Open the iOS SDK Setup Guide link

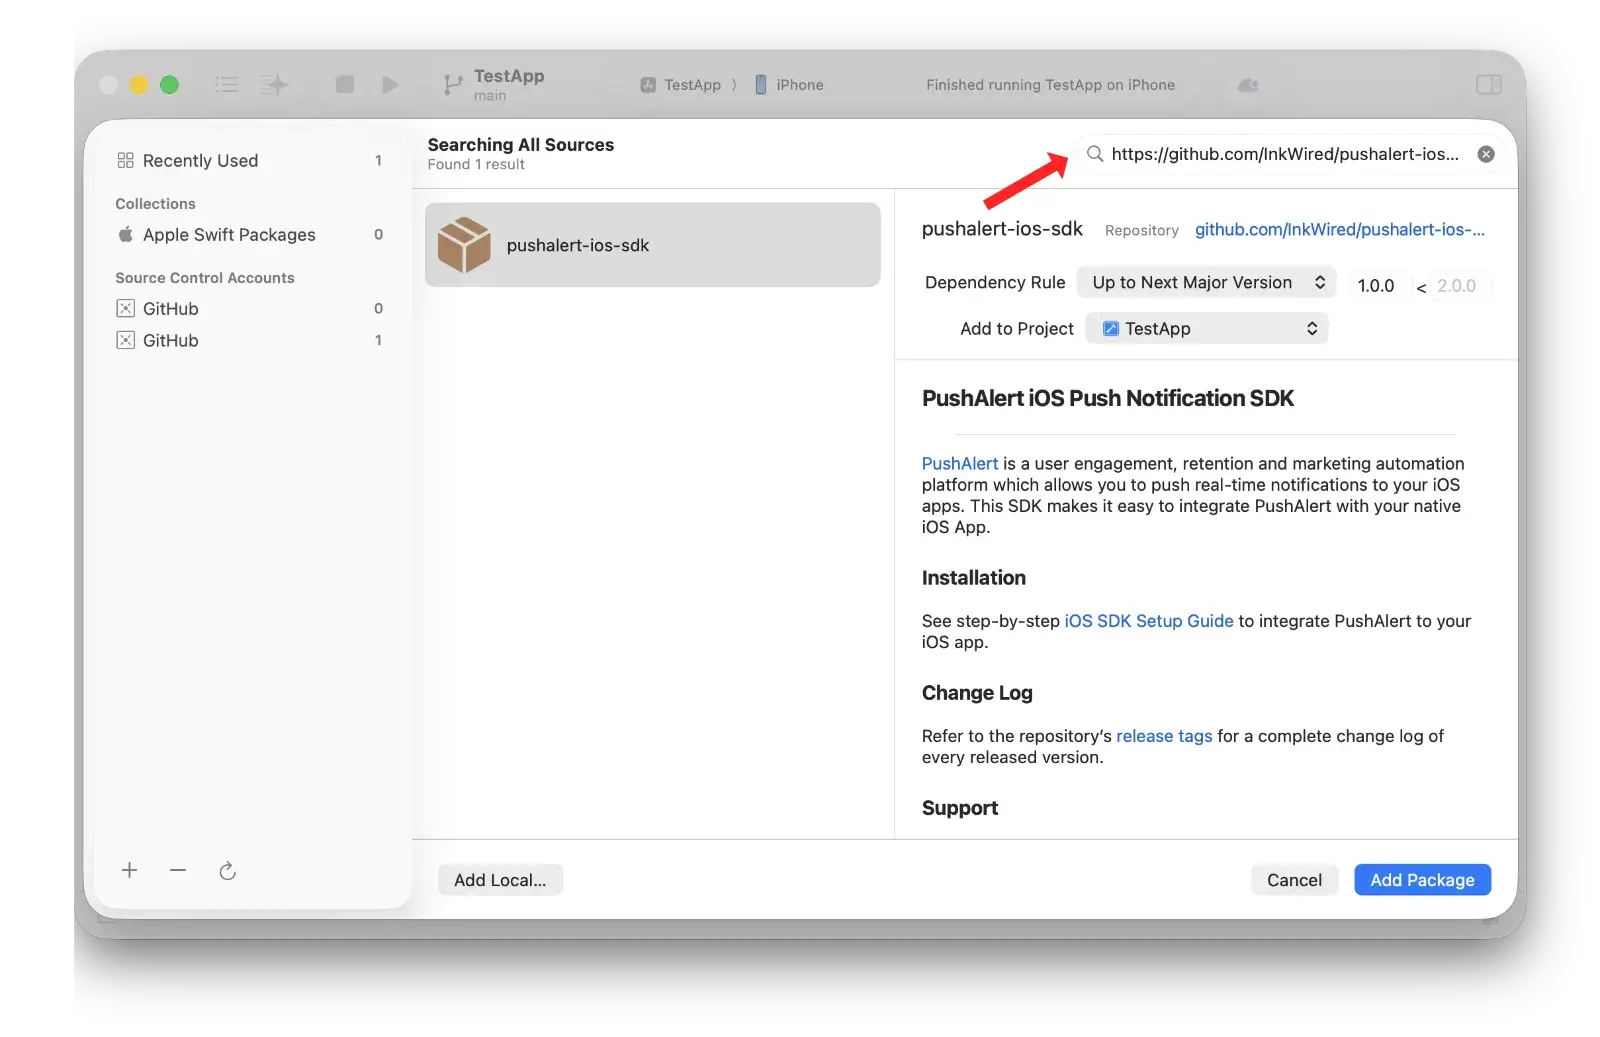[x=1148, y=621]
